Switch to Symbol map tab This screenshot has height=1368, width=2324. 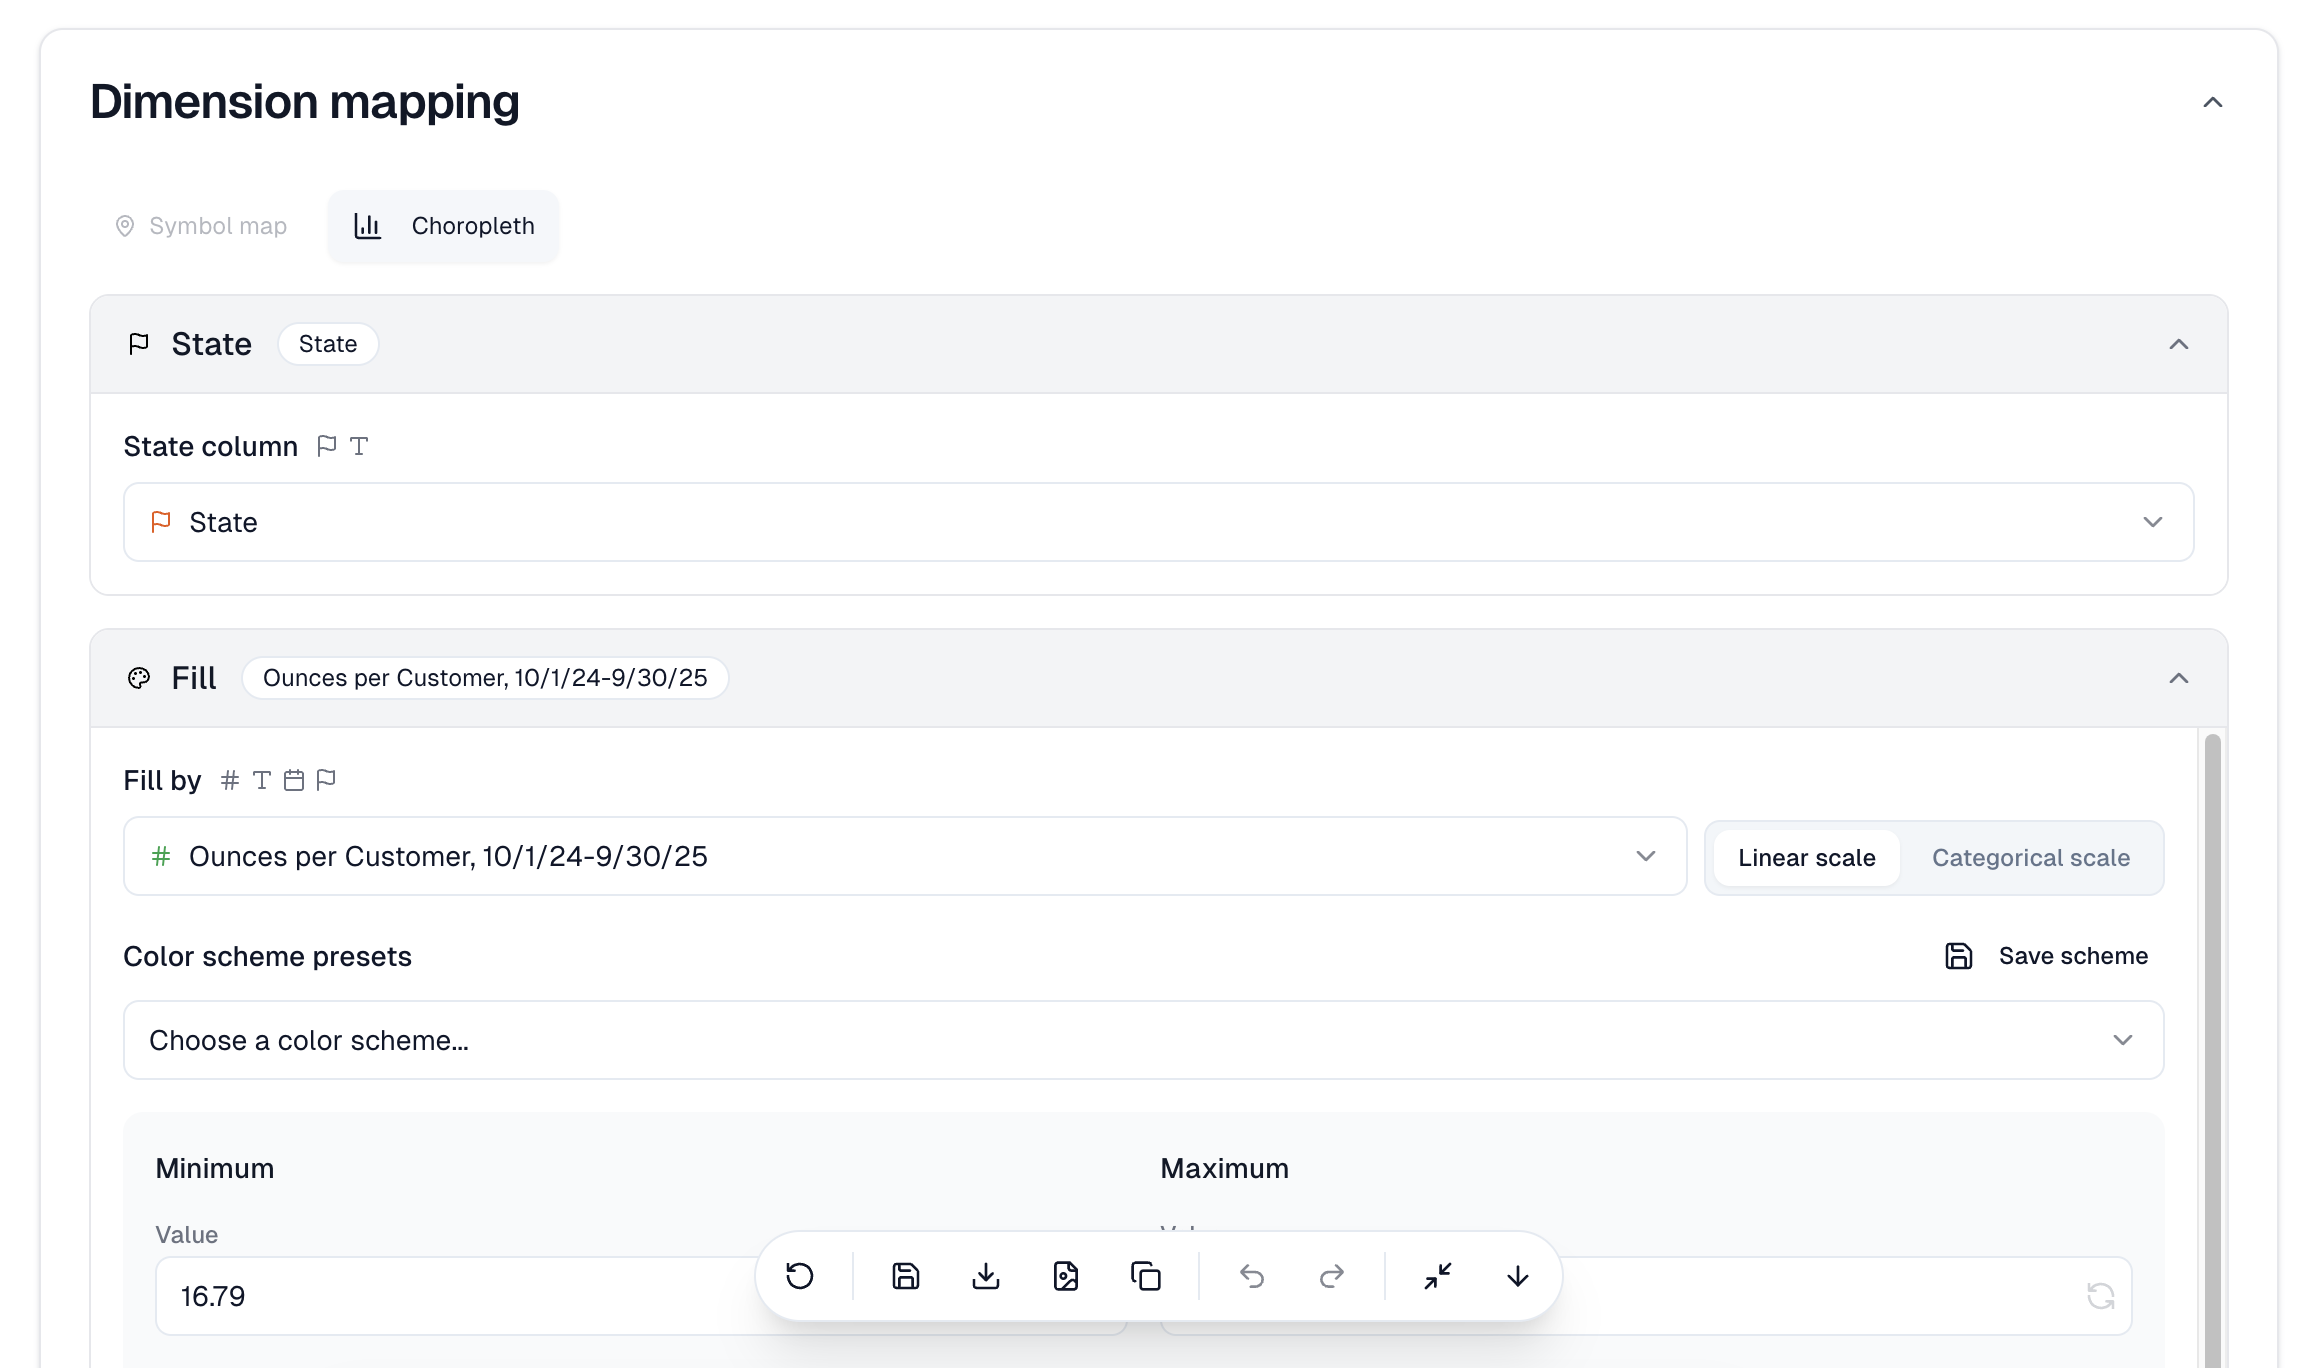pos(201,226)
